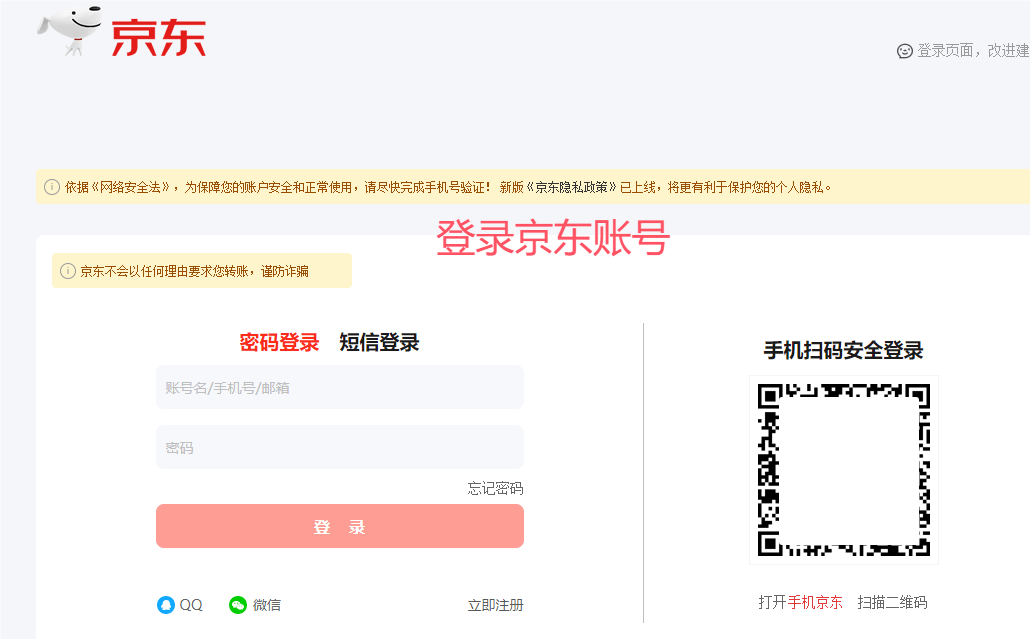
Task: Click the 手机扫码安全登录 heading
Action: coord(843,351)
